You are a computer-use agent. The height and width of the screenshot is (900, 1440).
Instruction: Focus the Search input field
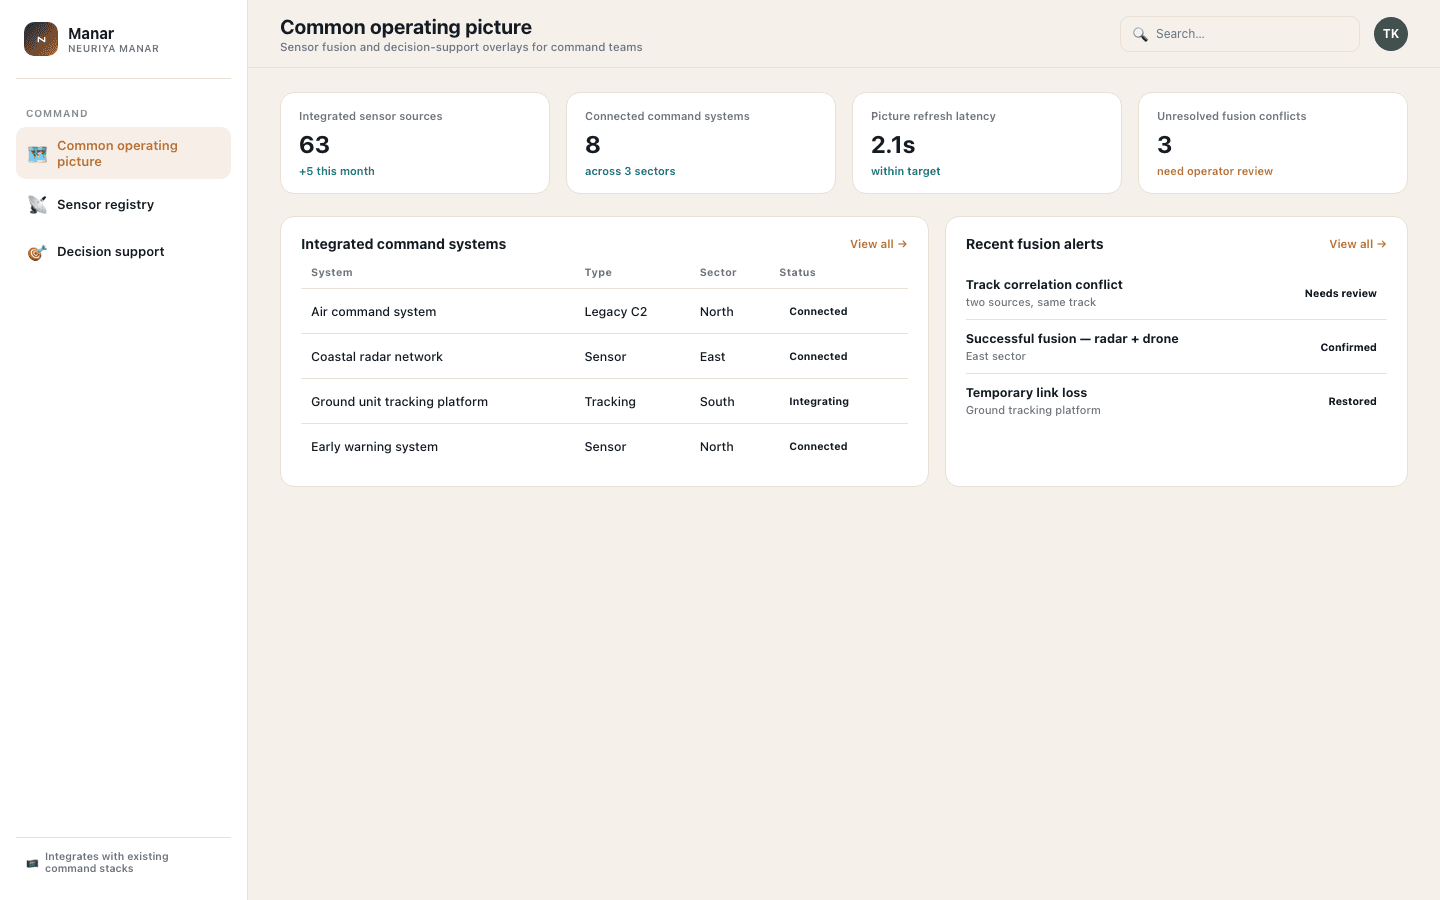pyautogui.click(x=1240, y=34)
